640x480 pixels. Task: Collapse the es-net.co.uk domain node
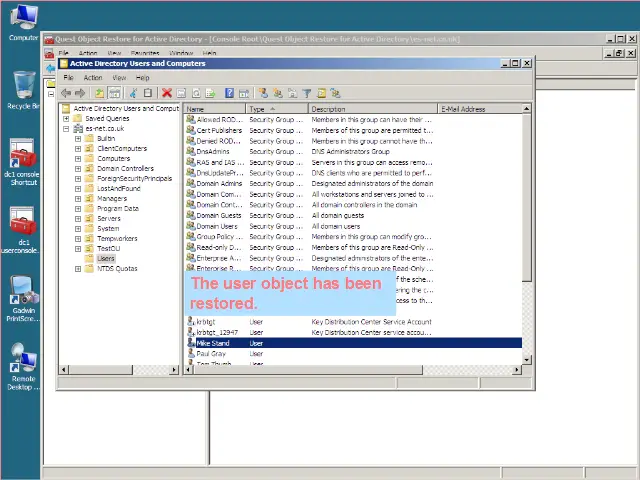pyautogui.click(x=66, y=129)
